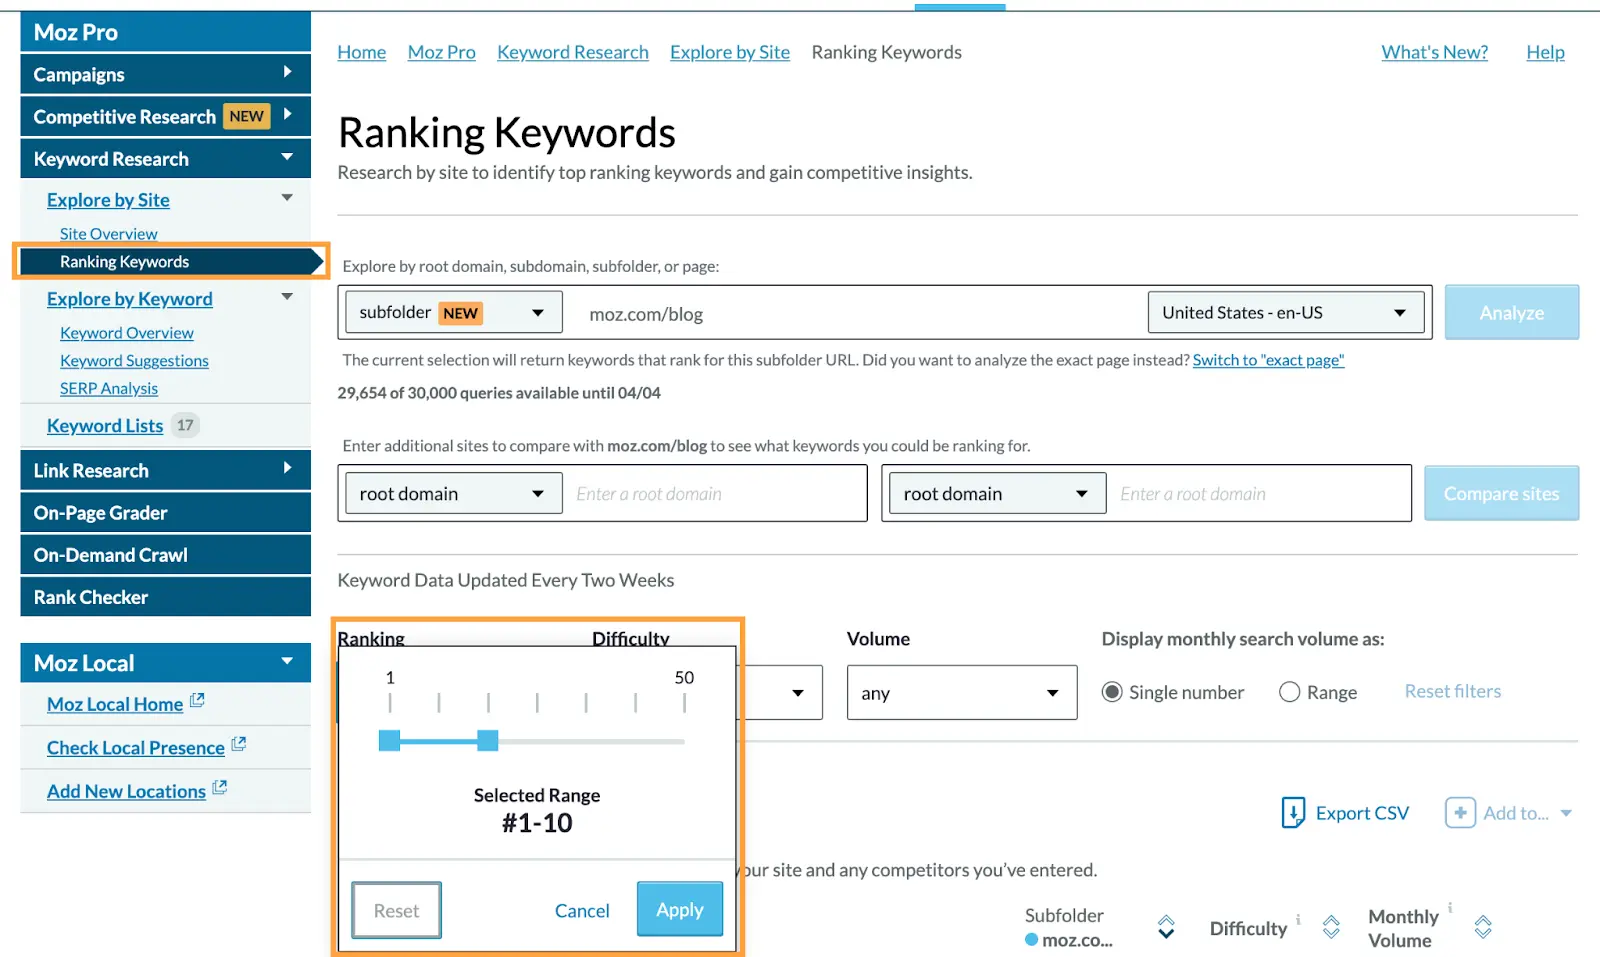Sort by Monthly Volume arrows icon

1483,927
